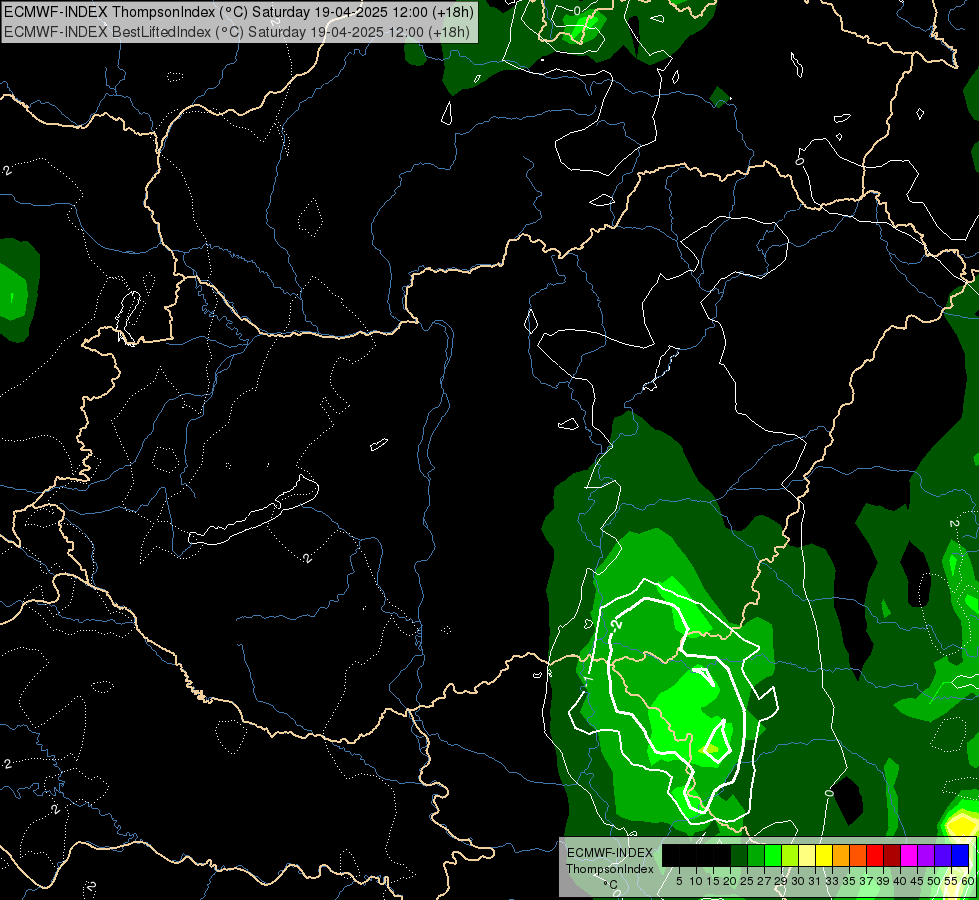Pick the medium green 25–27 legend swatch
This screenshot has width=979, height=900.
click(x=756, y=856)
